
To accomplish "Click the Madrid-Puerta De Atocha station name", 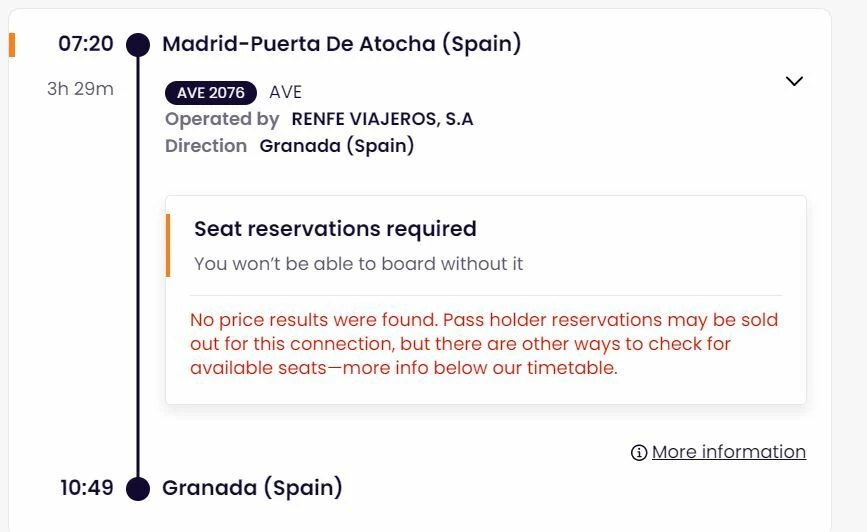I will coord(341,44).
